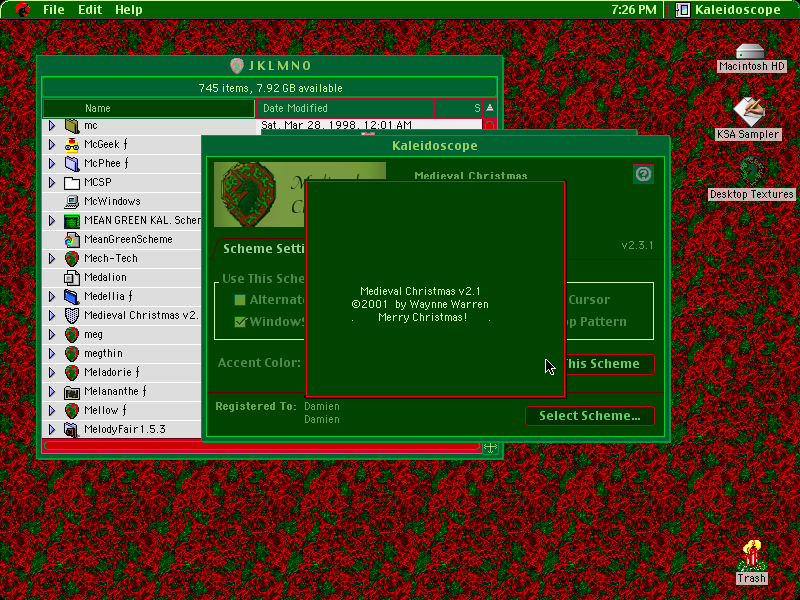Click the Medieval Christmas scheme preview image
Screen dimensions: 800x600
[x=259, y=194]
